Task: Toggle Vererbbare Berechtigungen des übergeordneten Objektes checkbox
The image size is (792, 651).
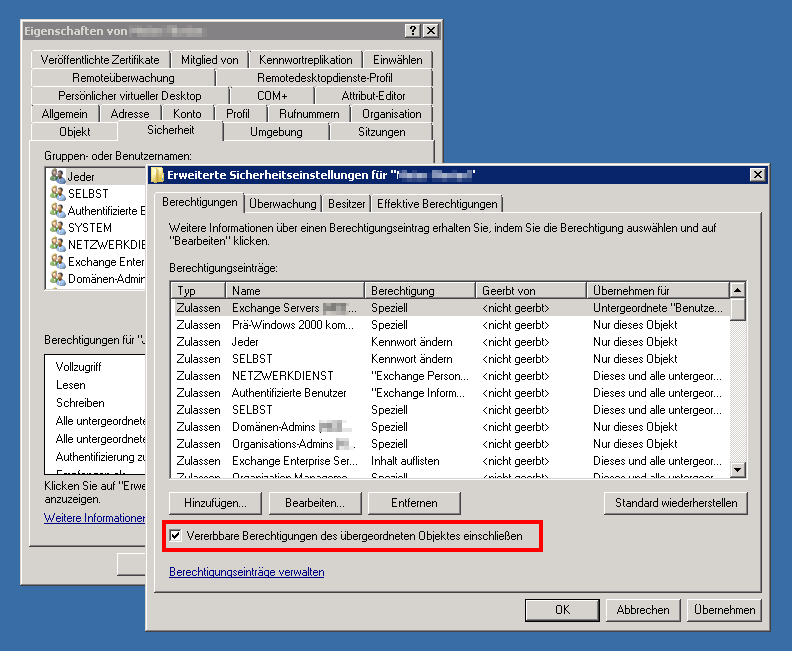Action: (x=175, y=535)
